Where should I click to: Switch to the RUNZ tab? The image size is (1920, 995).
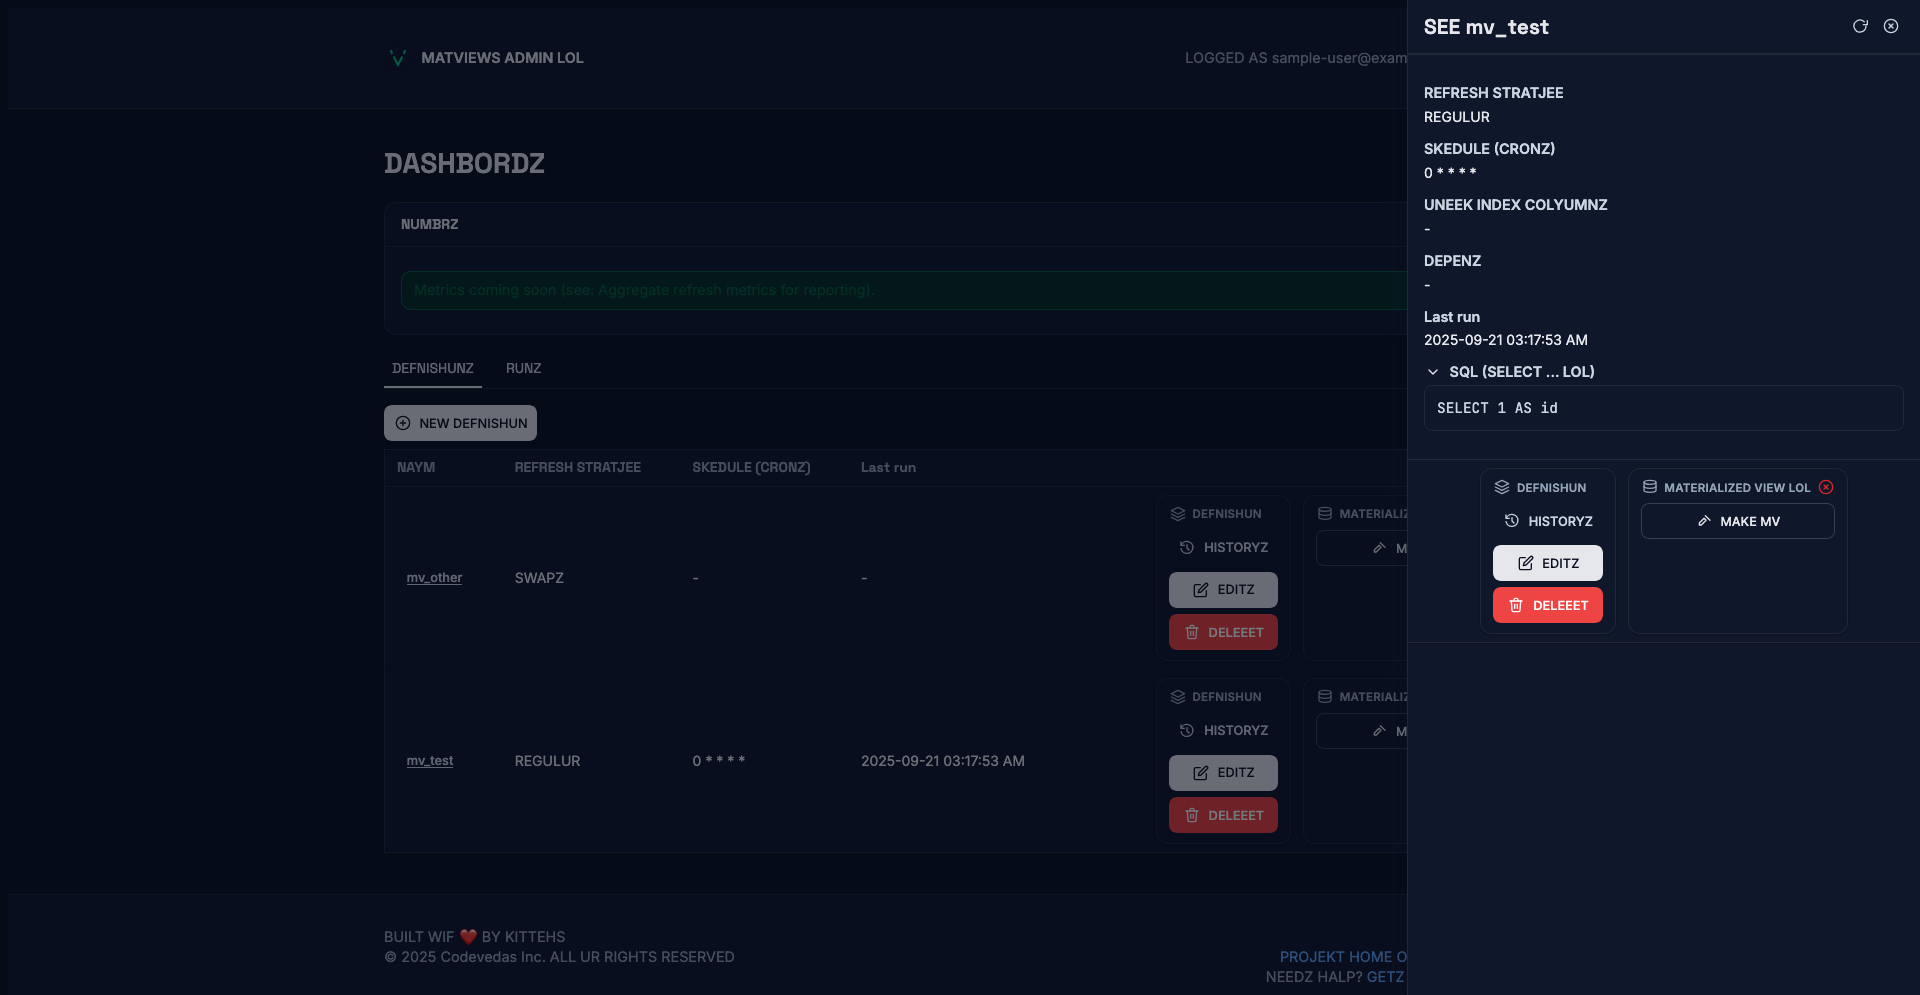(523, 368)
